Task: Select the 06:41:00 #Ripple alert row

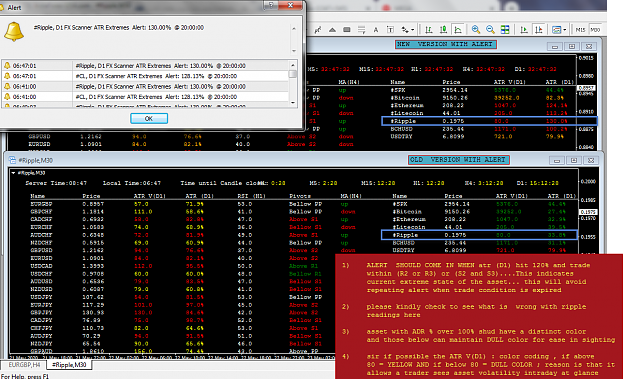Action: 145,86
